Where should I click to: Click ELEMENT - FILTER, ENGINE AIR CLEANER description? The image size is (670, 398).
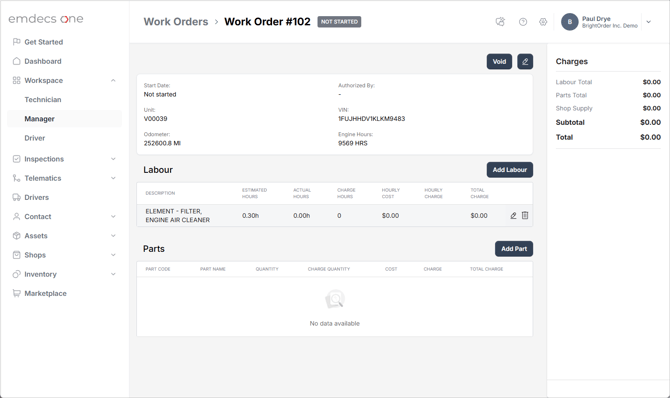pyautogui.click(x=177, y=215)
